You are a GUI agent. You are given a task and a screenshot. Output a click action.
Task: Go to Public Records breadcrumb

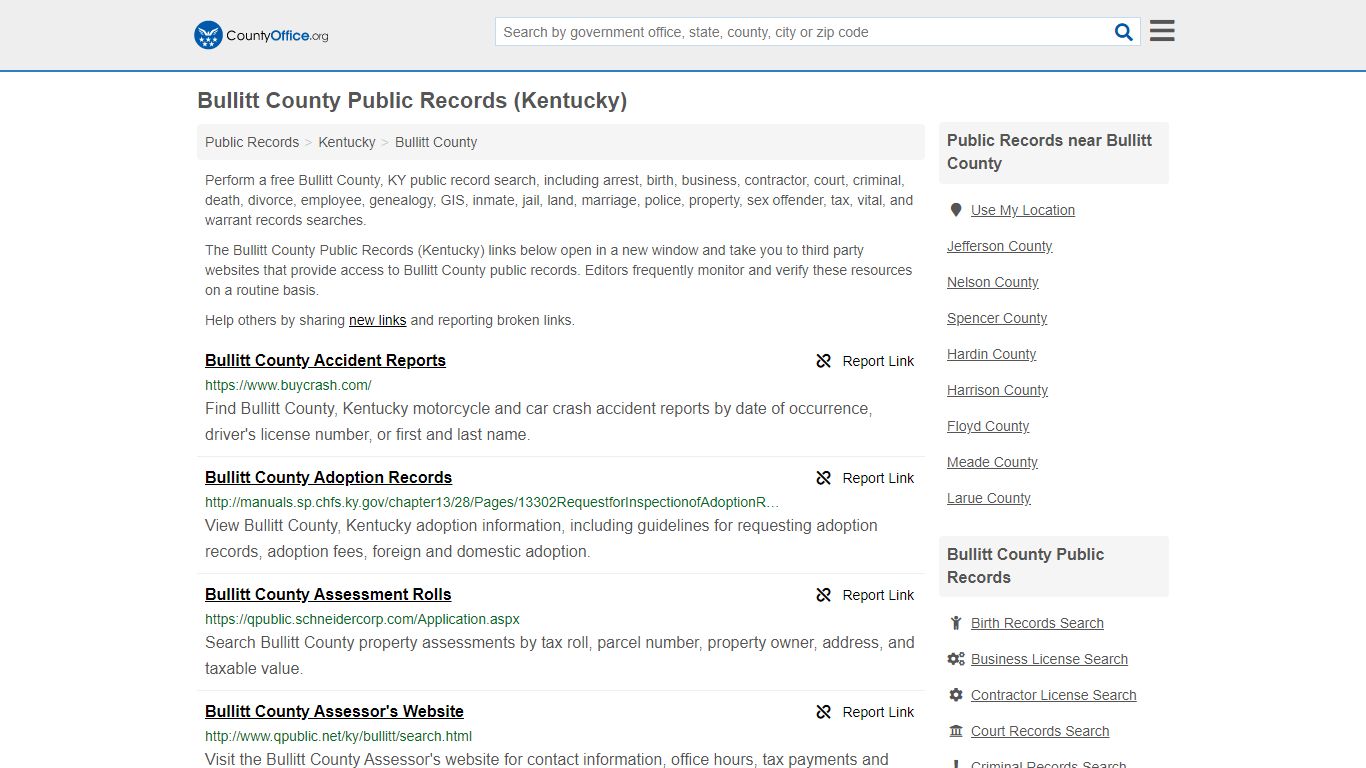(x=252, y=142)
